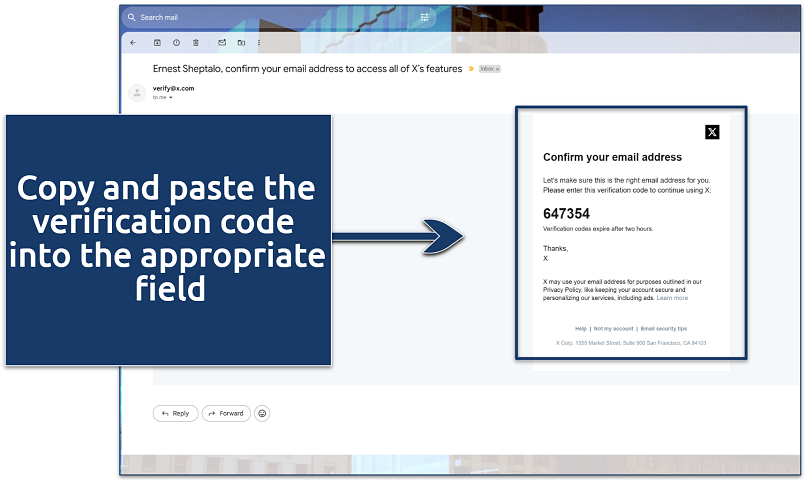Click the back arrow to return to inbox
The height and width of the screenshot is (480, 806).
[x=133, y=43]
